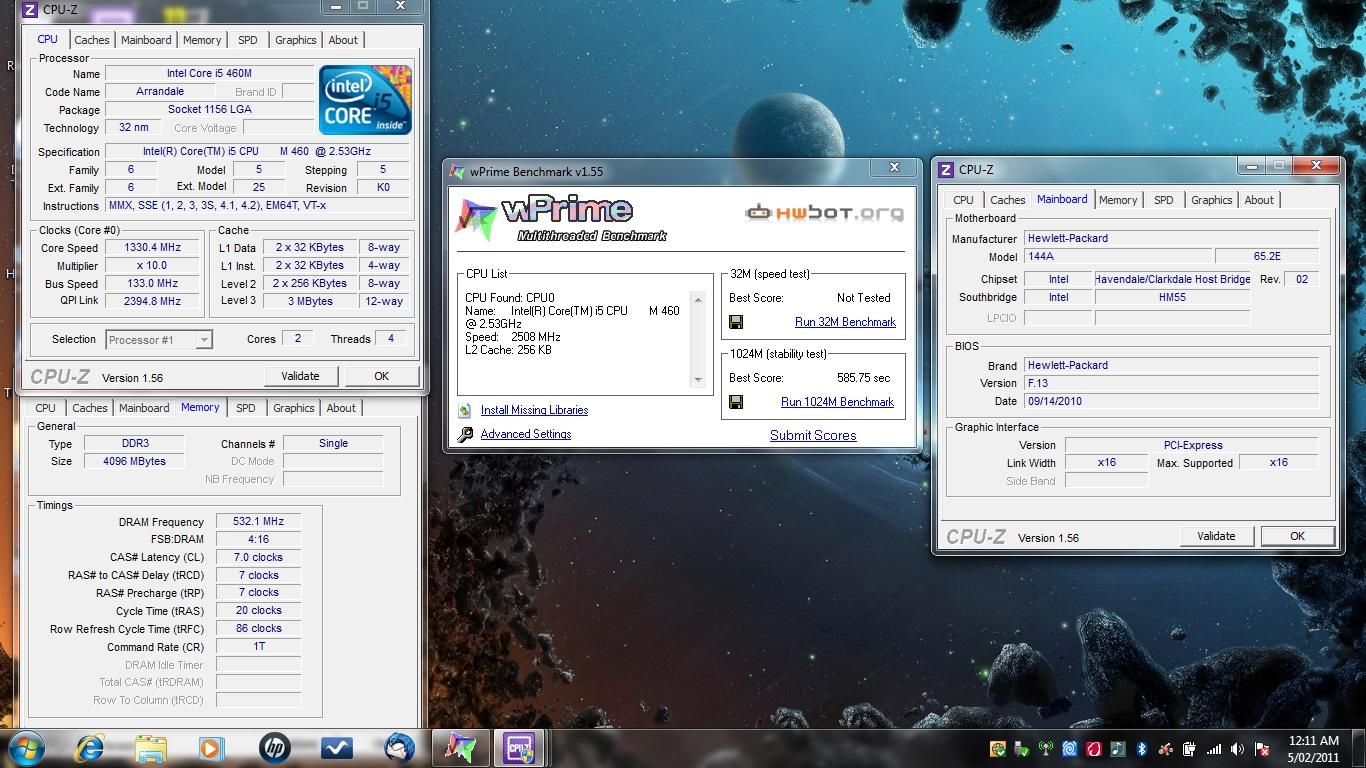Click the Show desktop strip beside the clock
Image resolution: width=1366 pixels, height=768 pixels.
pos(1359,748)
